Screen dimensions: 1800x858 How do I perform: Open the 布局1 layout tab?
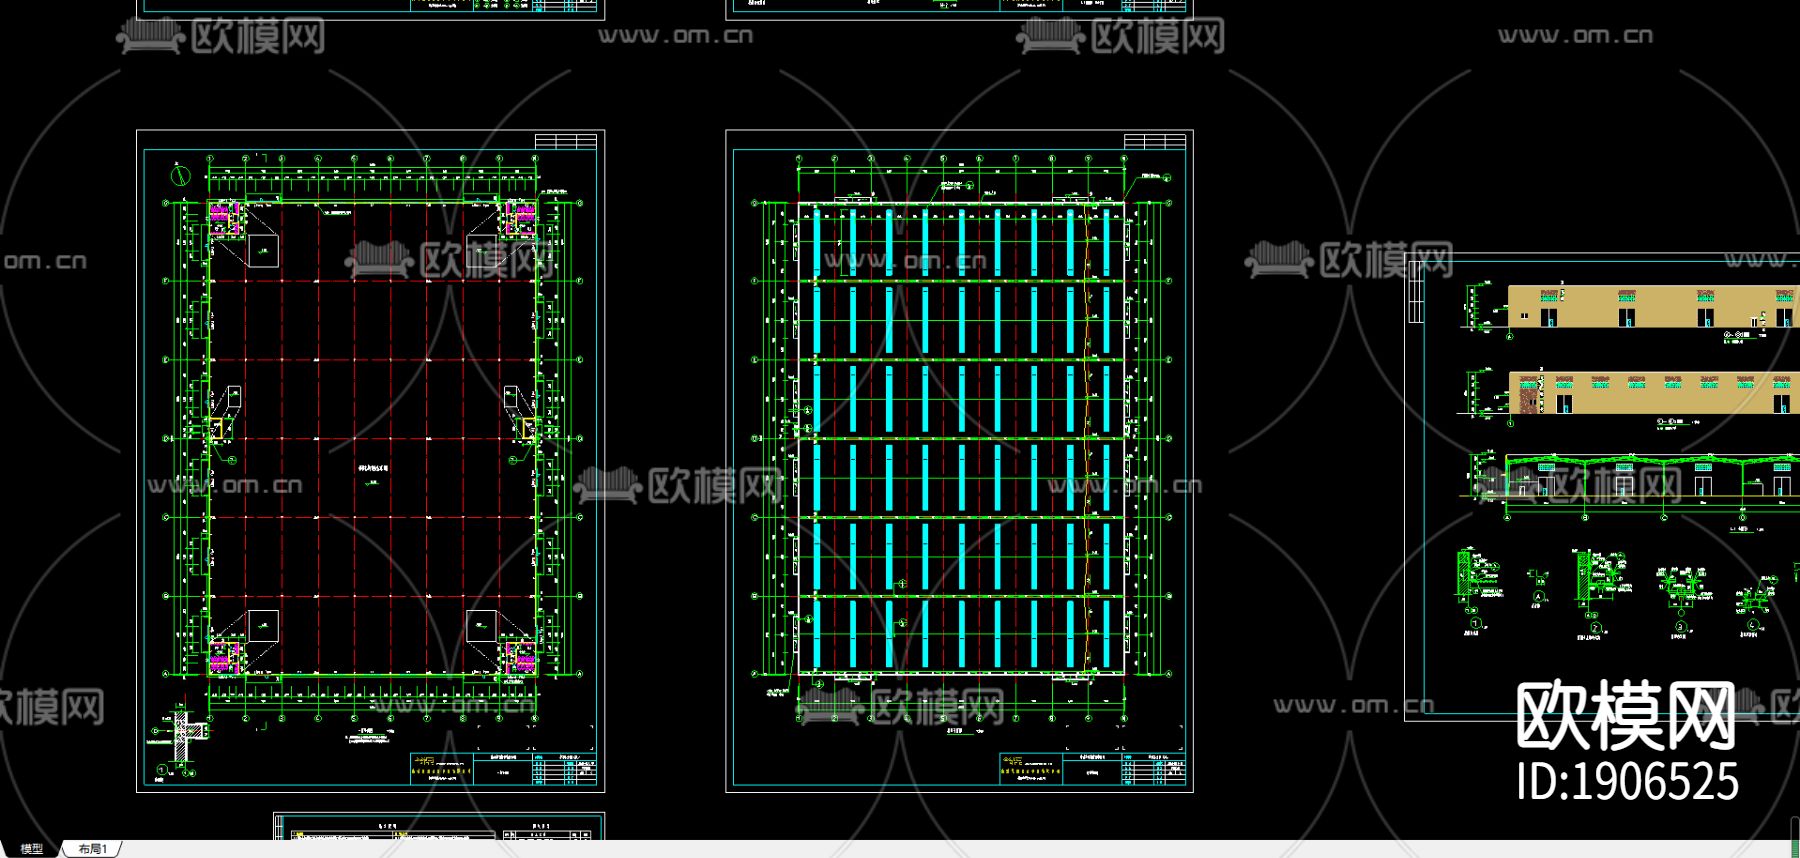coord(92,849)
